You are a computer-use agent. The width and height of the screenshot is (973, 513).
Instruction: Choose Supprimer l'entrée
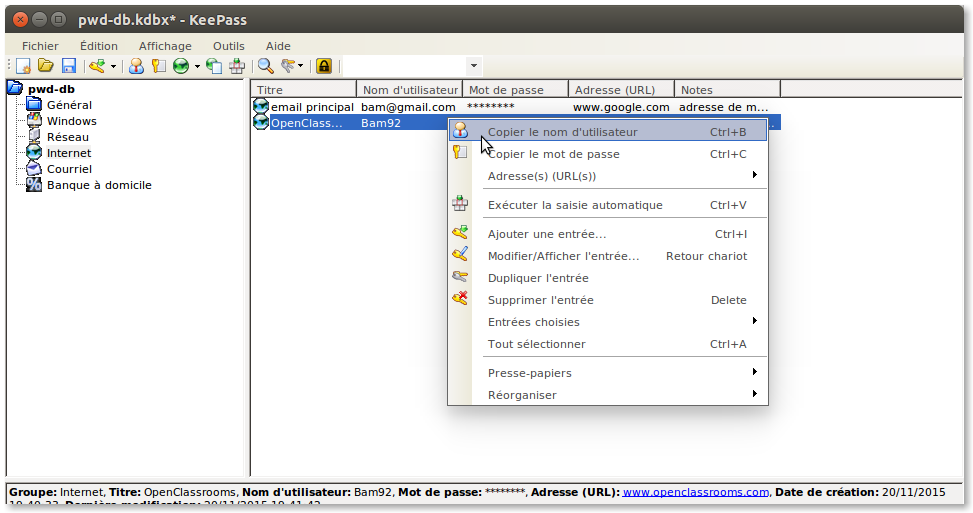tap(608, 300)
